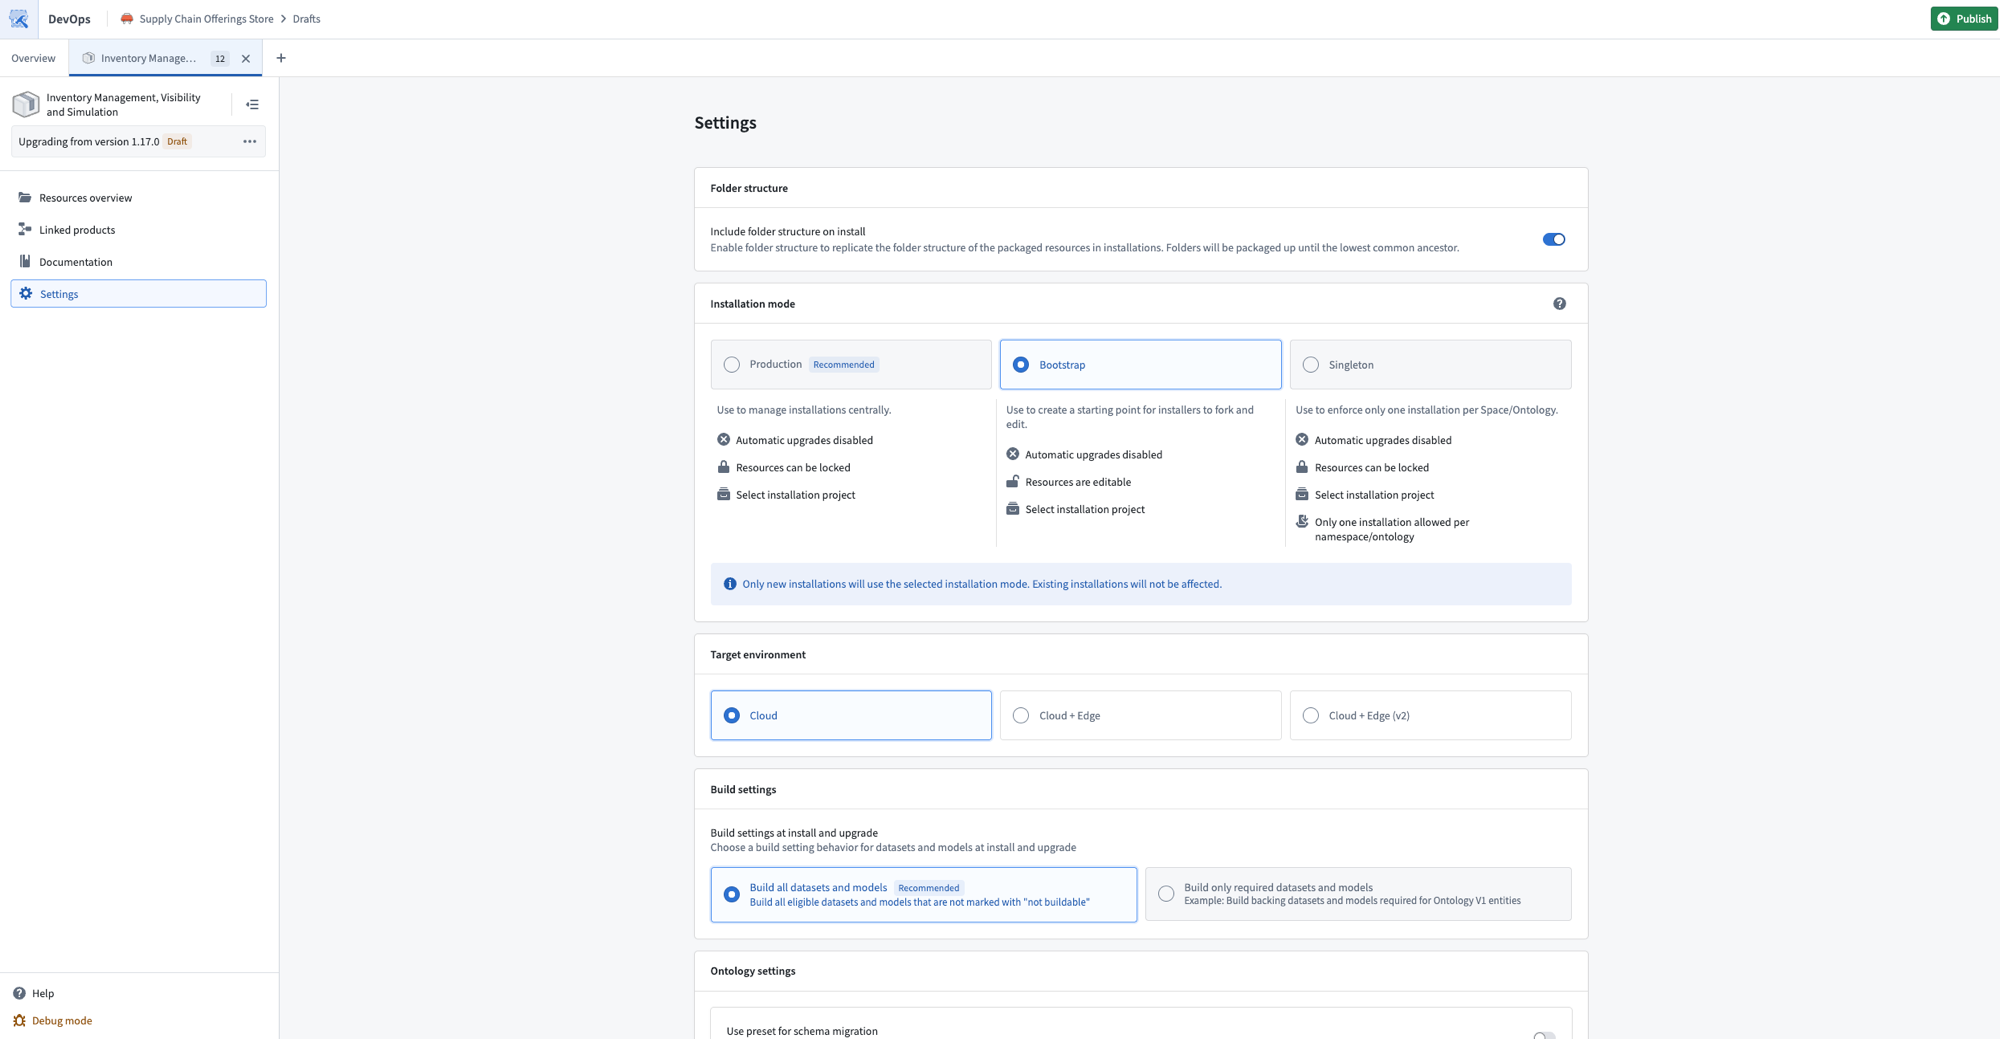Viewport: 2000px width, 1039px height.
Task: Choose Build all datasets and models
Action: [x=924, y=894]
